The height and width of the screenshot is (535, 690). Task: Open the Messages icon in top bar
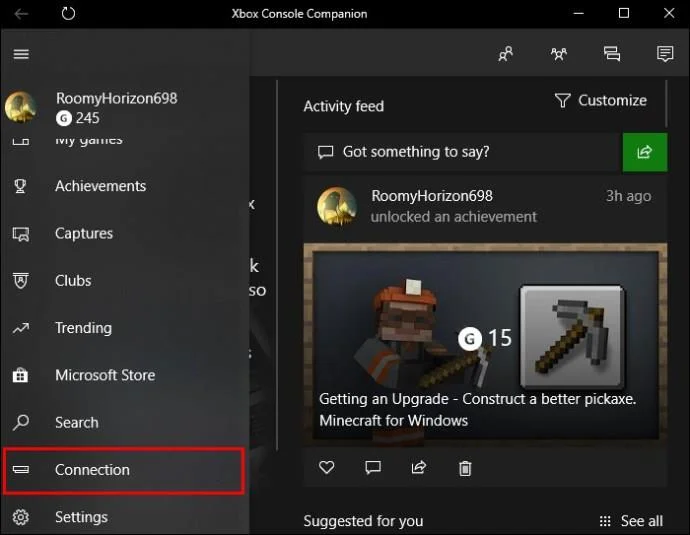(612, 54)
